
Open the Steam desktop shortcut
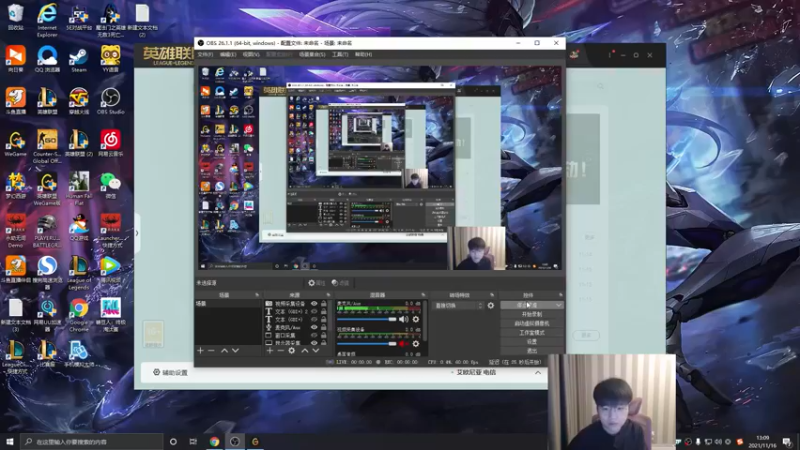[x=79, y=59]
